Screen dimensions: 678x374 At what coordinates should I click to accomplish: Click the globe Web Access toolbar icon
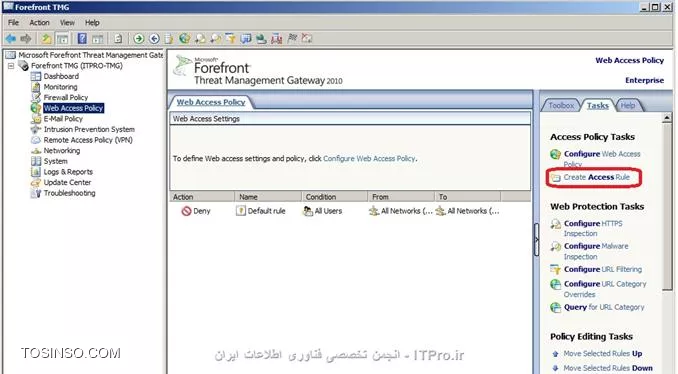point(185,38)
